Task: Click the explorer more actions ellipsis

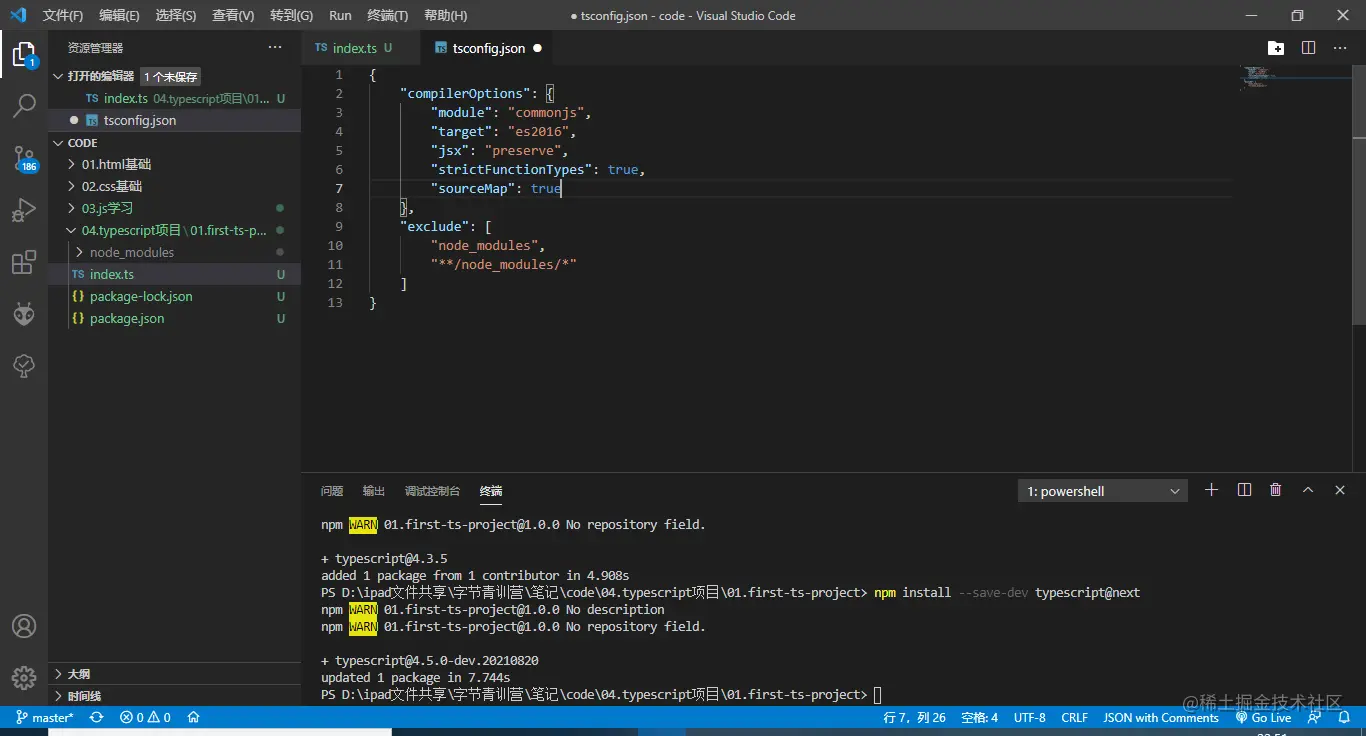Action: pos(275,47)
